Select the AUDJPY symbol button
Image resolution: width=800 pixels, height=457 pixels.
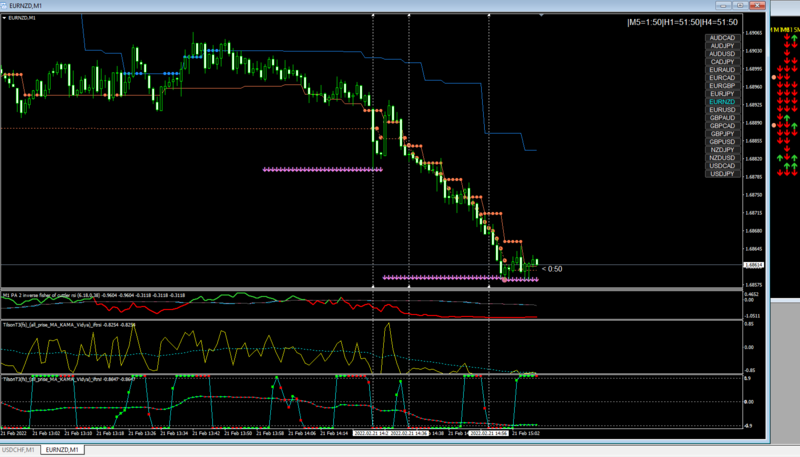[722, 46]
